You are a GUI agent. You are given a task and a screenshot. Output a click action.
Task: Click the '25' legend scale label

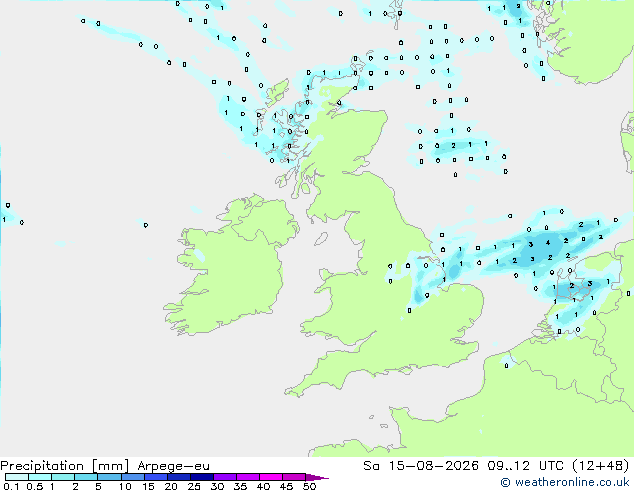(194, 486)
